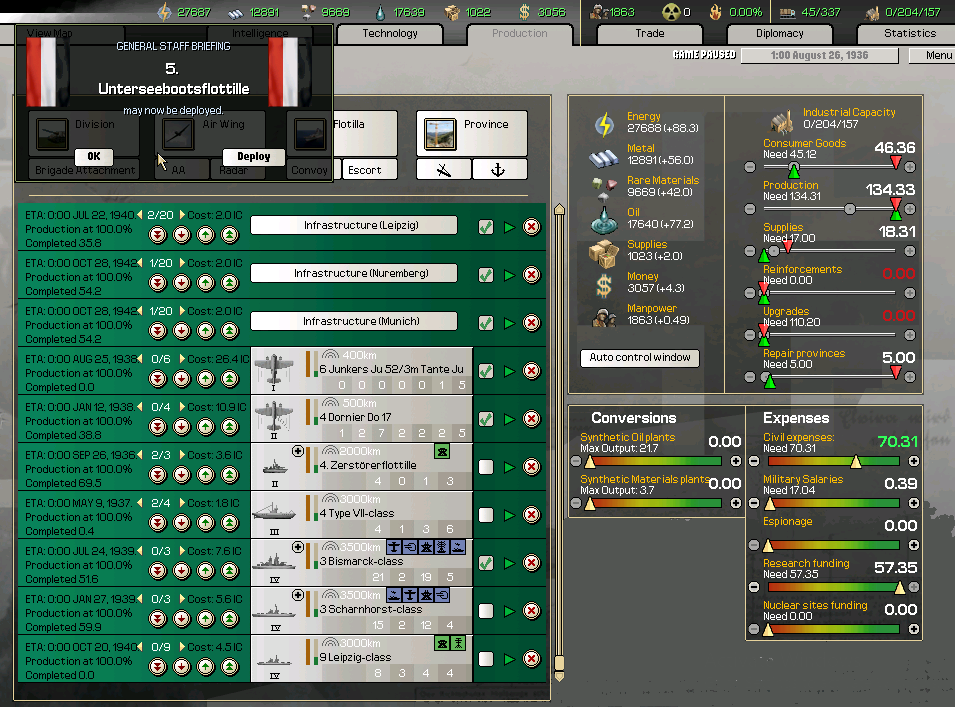
Task: Click the Auto control window button
Action: pyautogui.click(x=638, y=357)
